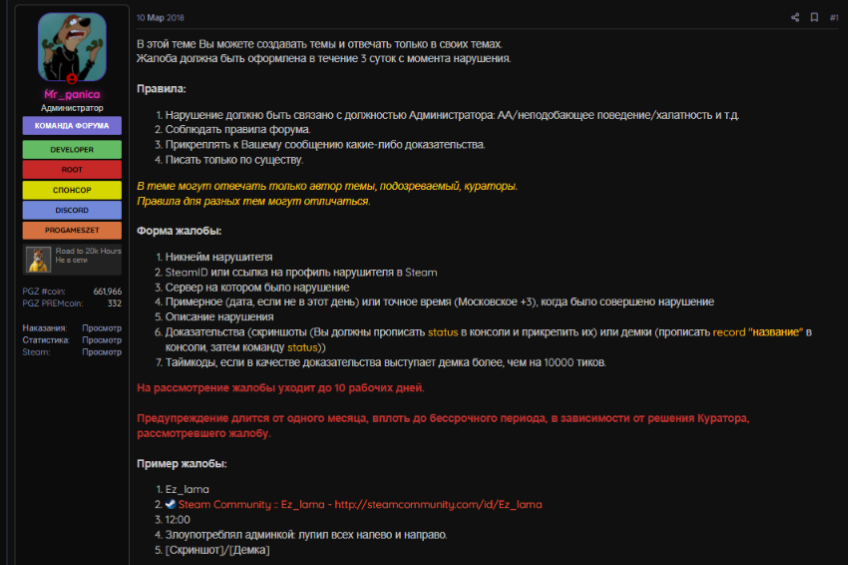Click the PGZ #coin balance 661,966
Image resolution: width=848 pixels, height=565 pixels.
click(107, 291)
